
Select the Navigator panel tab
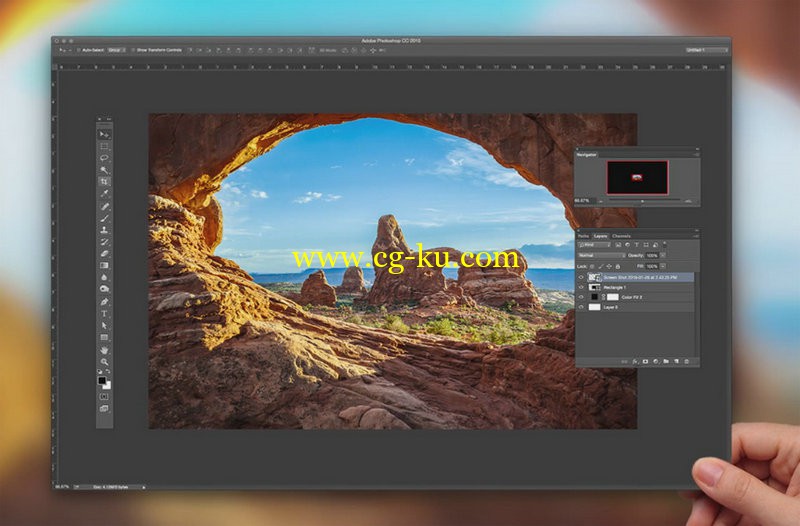586,154
